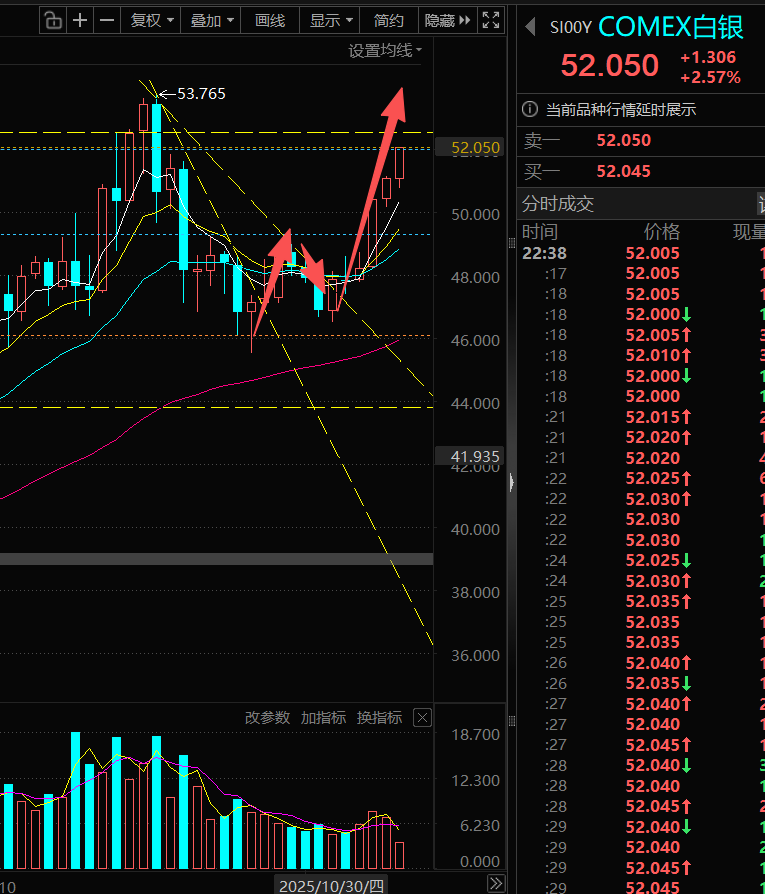Image resolution: width=765 pixels, height=894 pixels.
Task: Click the 时间 column header
Action: coord(540,231)
